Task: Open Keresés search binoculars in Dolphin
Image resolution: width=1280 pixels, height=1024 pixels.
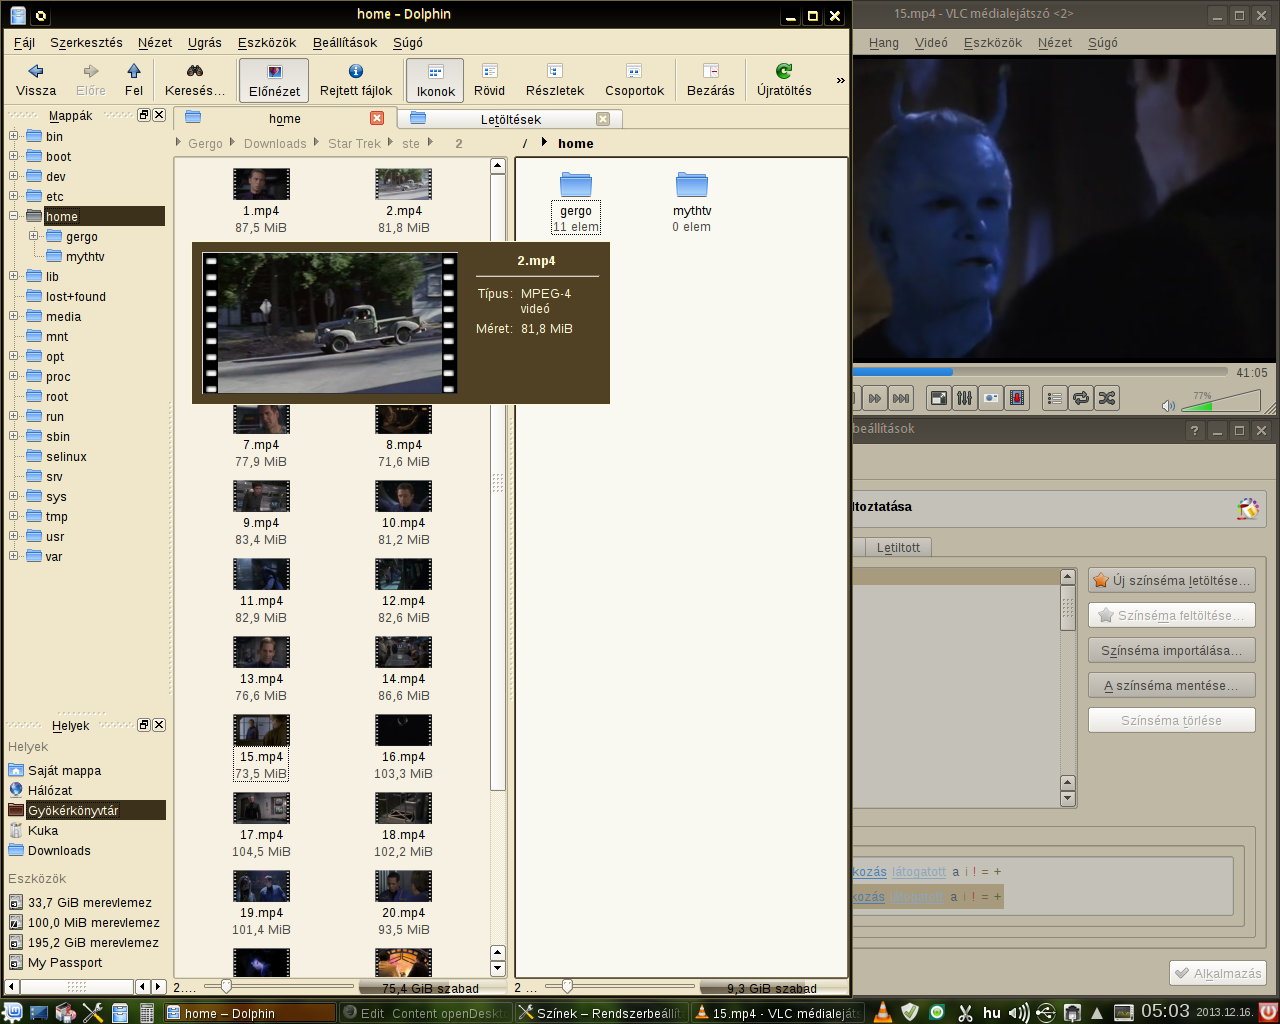Action: pos(195,80)
